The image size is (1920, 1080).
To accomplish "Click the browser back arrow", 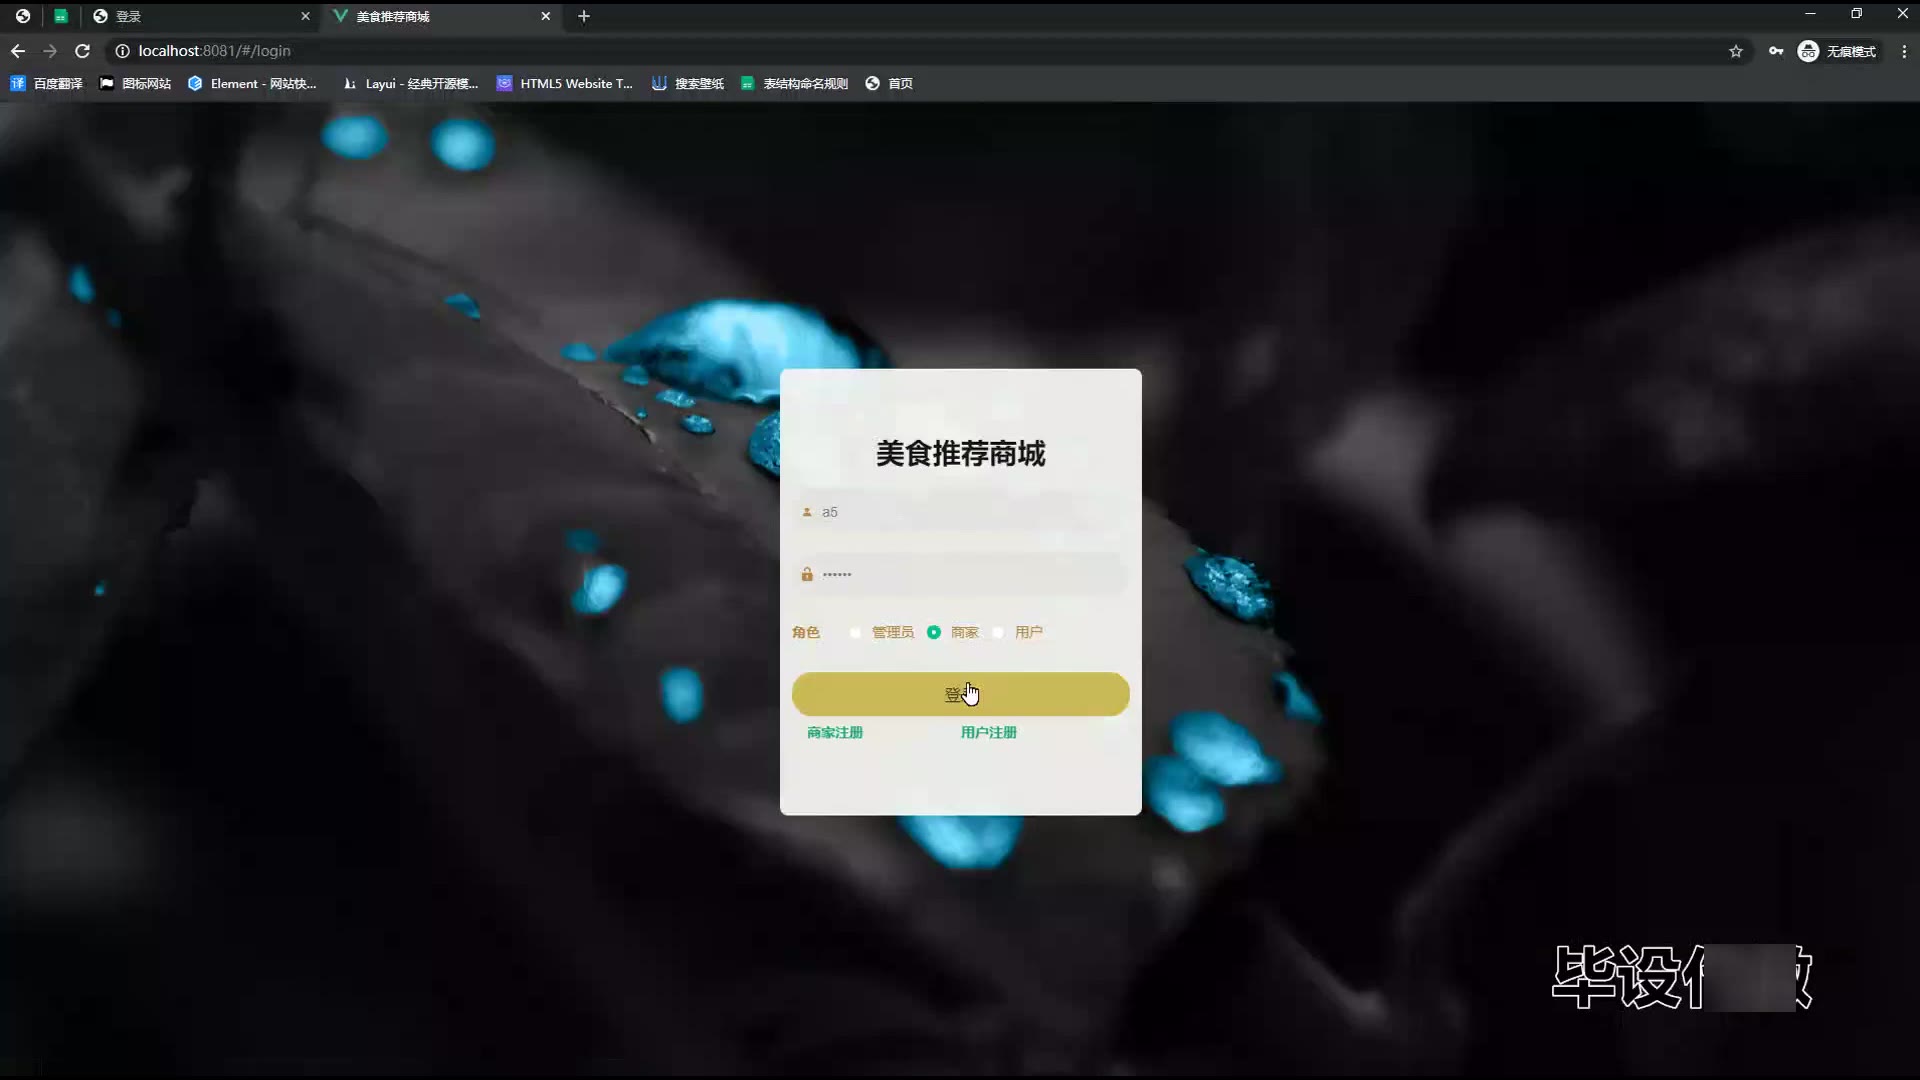I will [x=18, y=51].
